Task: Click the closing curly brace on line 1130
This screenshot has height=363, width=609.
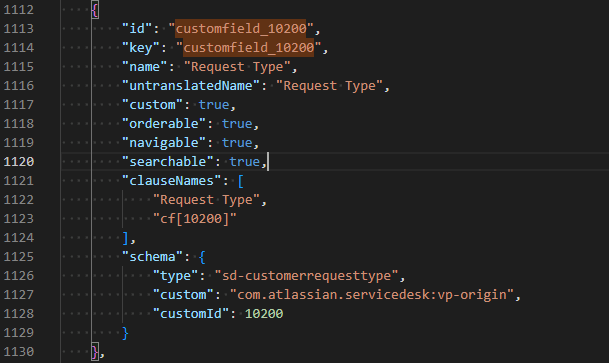Action: pos(95,352)
